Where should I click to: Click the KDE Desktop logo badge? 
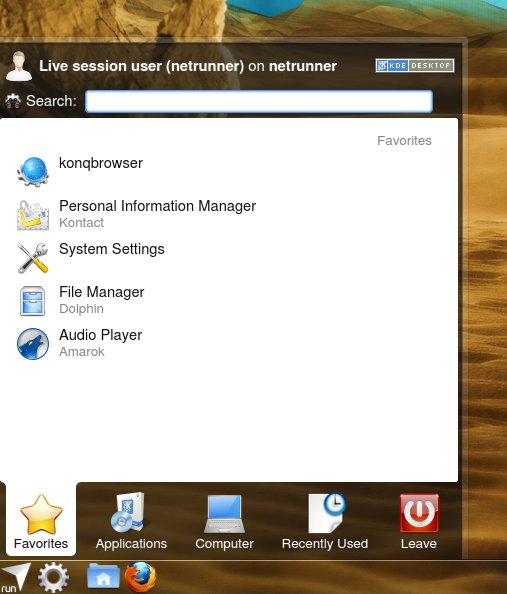tap(415, 66)
